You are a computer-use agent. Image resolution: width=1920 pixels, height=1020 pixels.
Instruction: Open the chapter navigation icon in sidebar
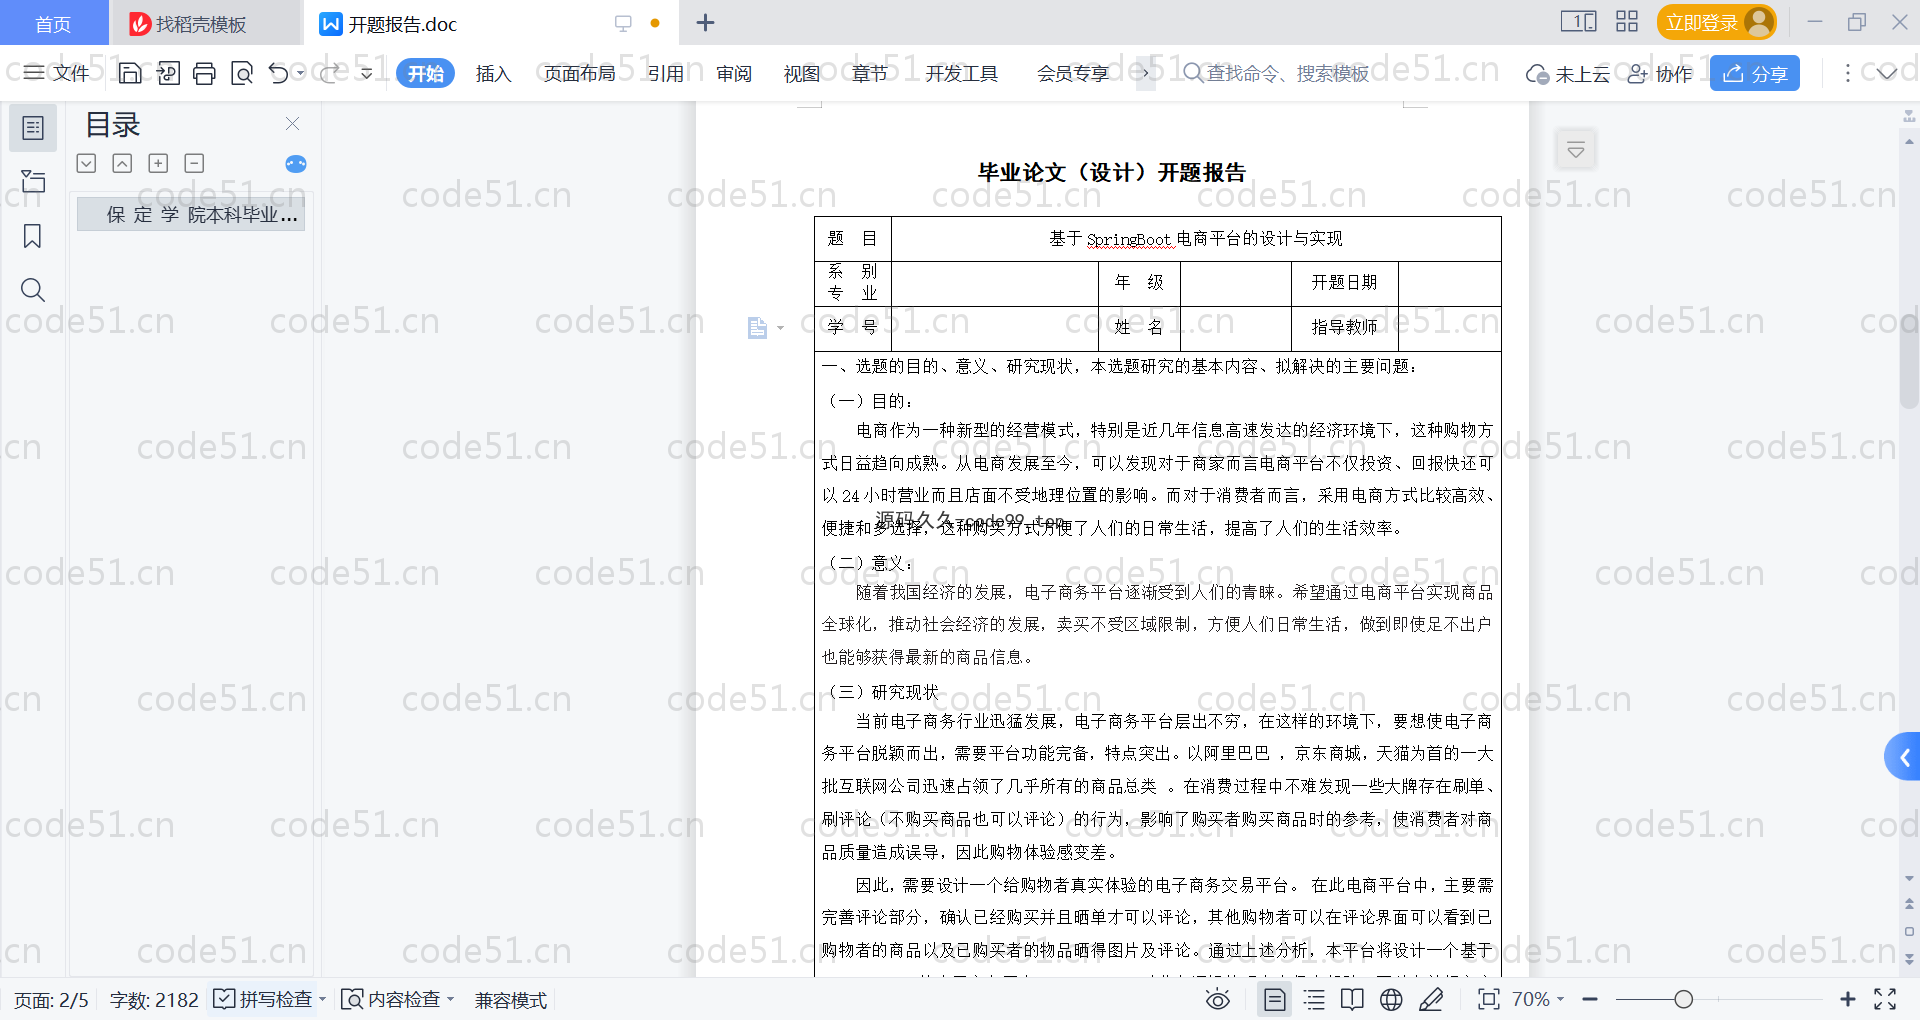33,181
